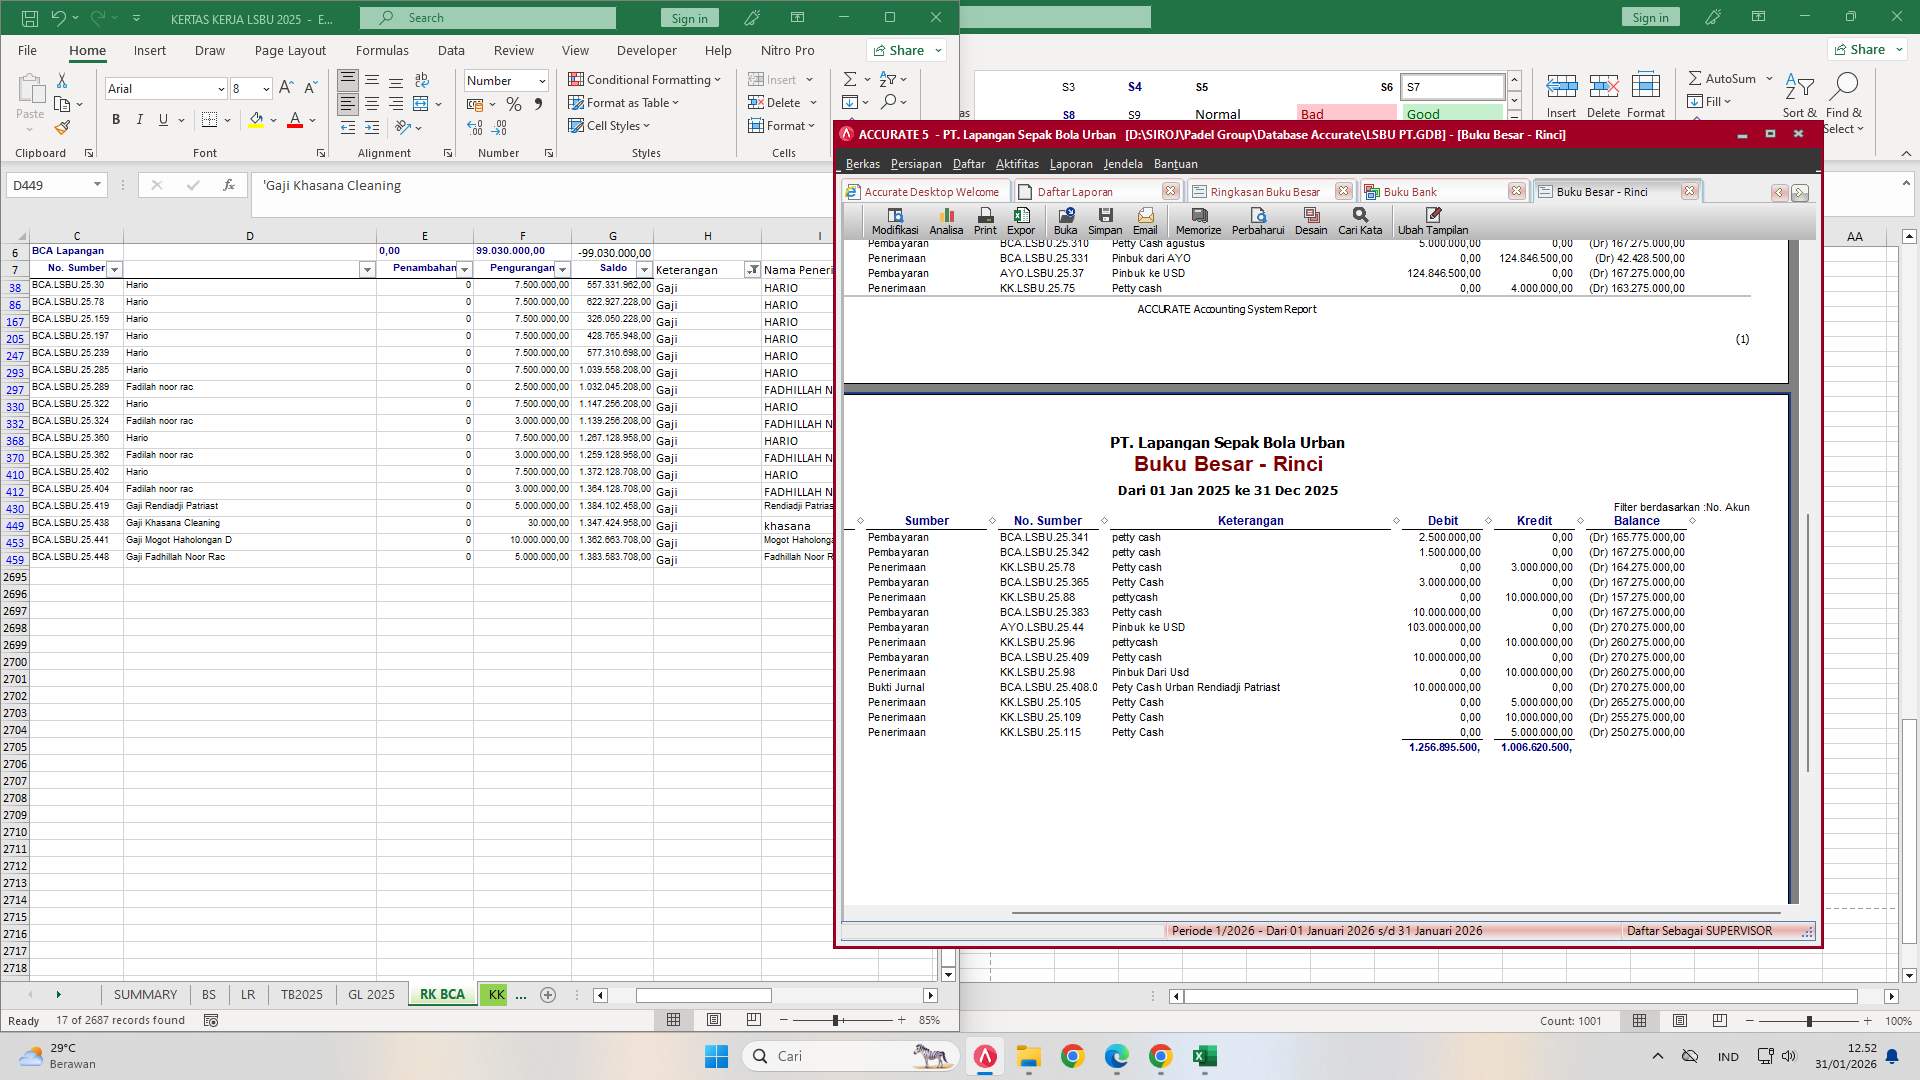The height and width of the screenshot is (1080, 1920).
Task: Expand the Arial font name dropdown
Action: click(221, 89)
